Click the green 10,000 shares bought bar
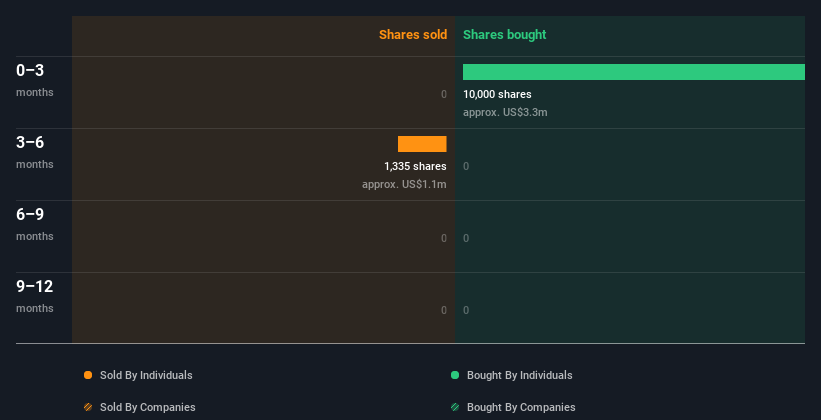This screenshot has width=821, height=420. point(634,72)
